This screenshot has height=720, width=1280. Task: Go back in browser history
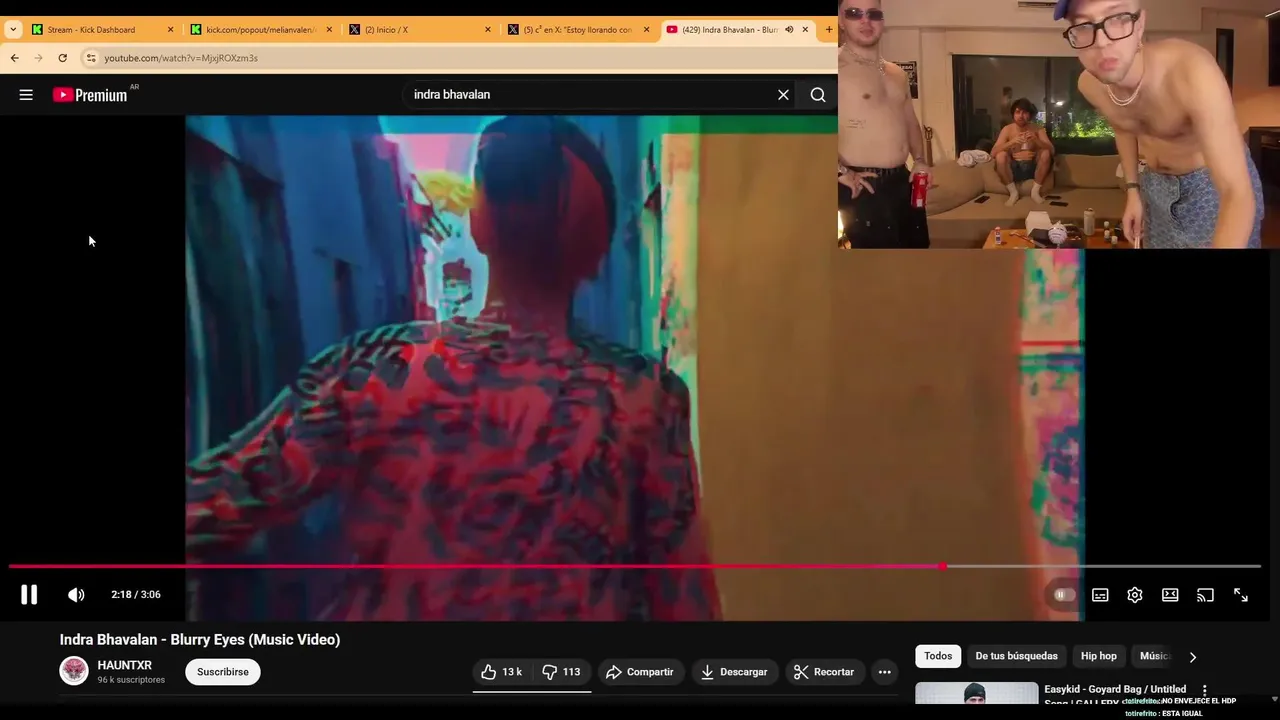(x=15, y=58)
